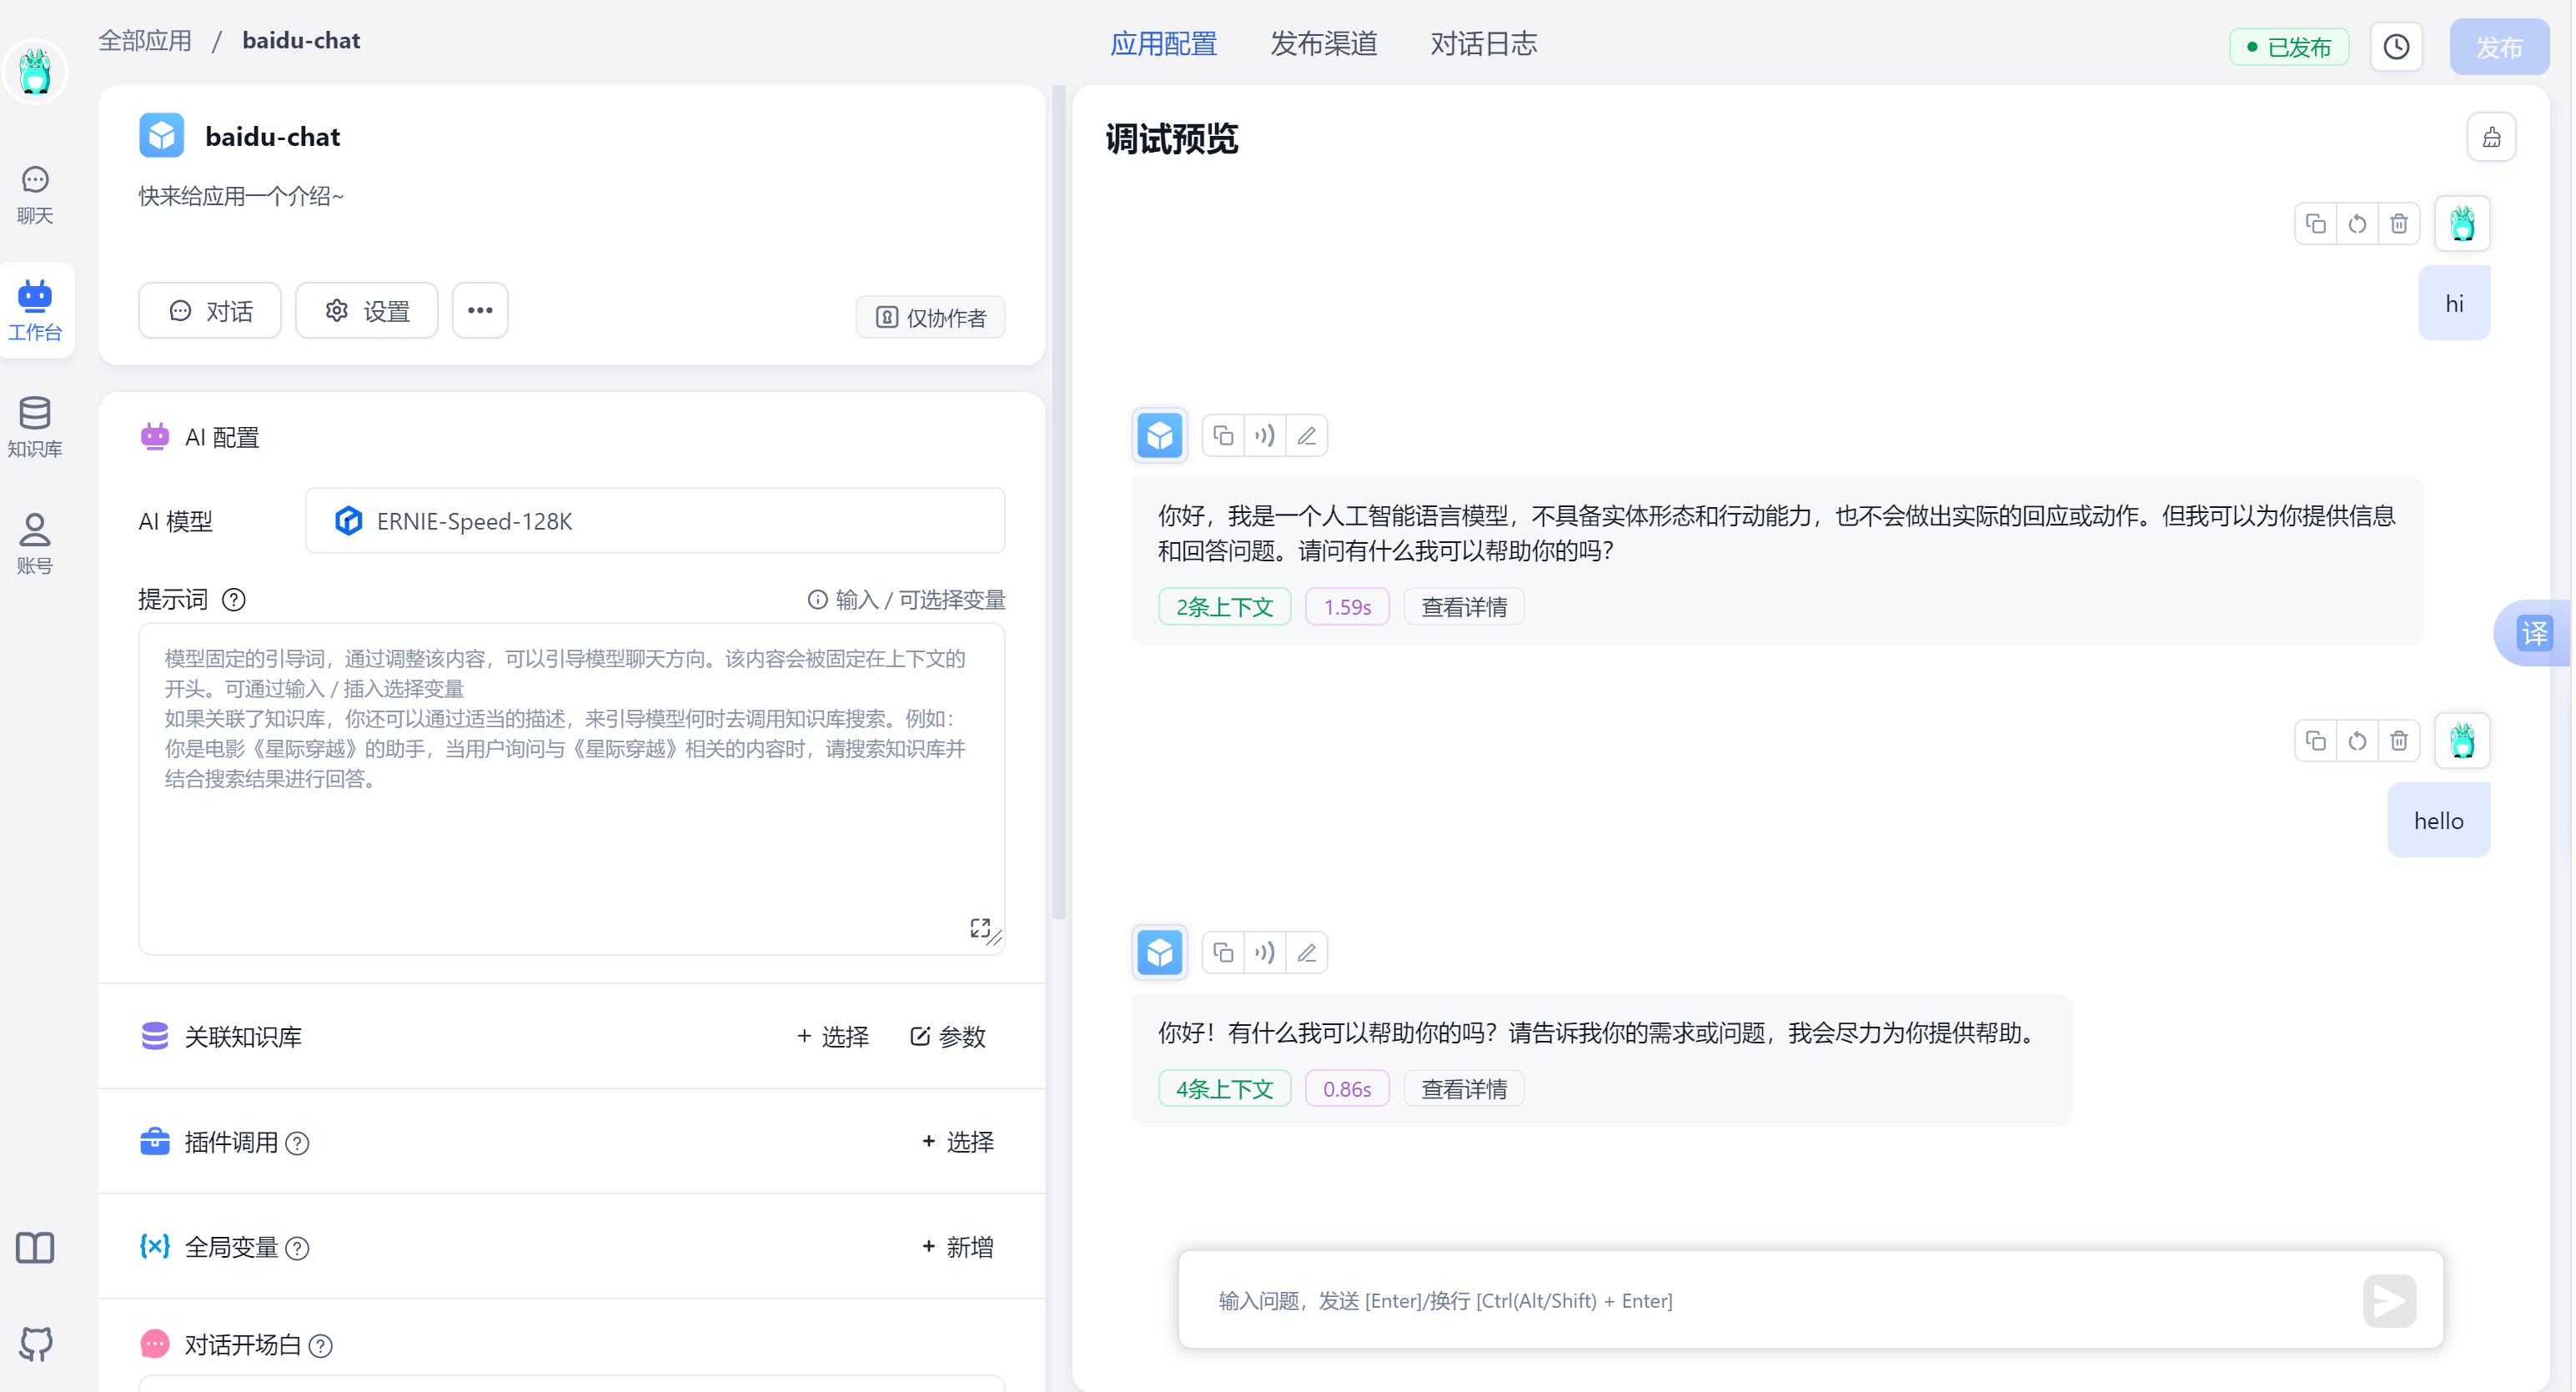Click the 发布 publish button
The height and width of the screenshot is (1392, 2576).
(x=2498, y=47)
